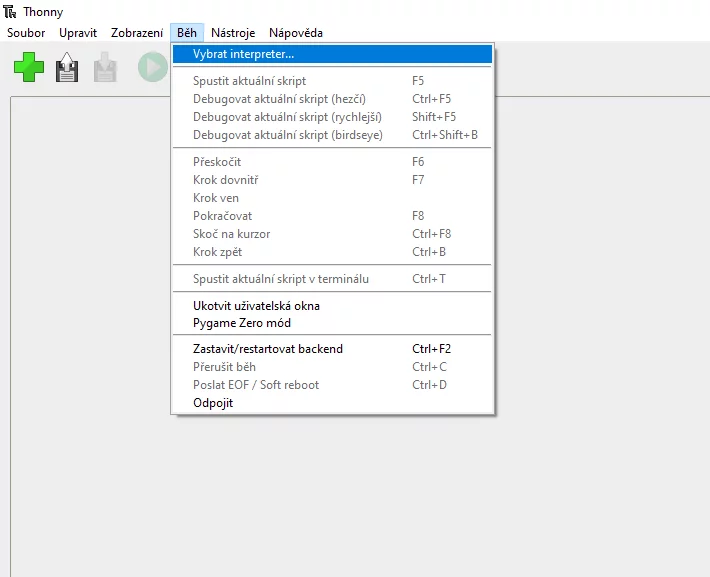Close the open Běh menu
The image size is (710, 577).
coord(187,33)
